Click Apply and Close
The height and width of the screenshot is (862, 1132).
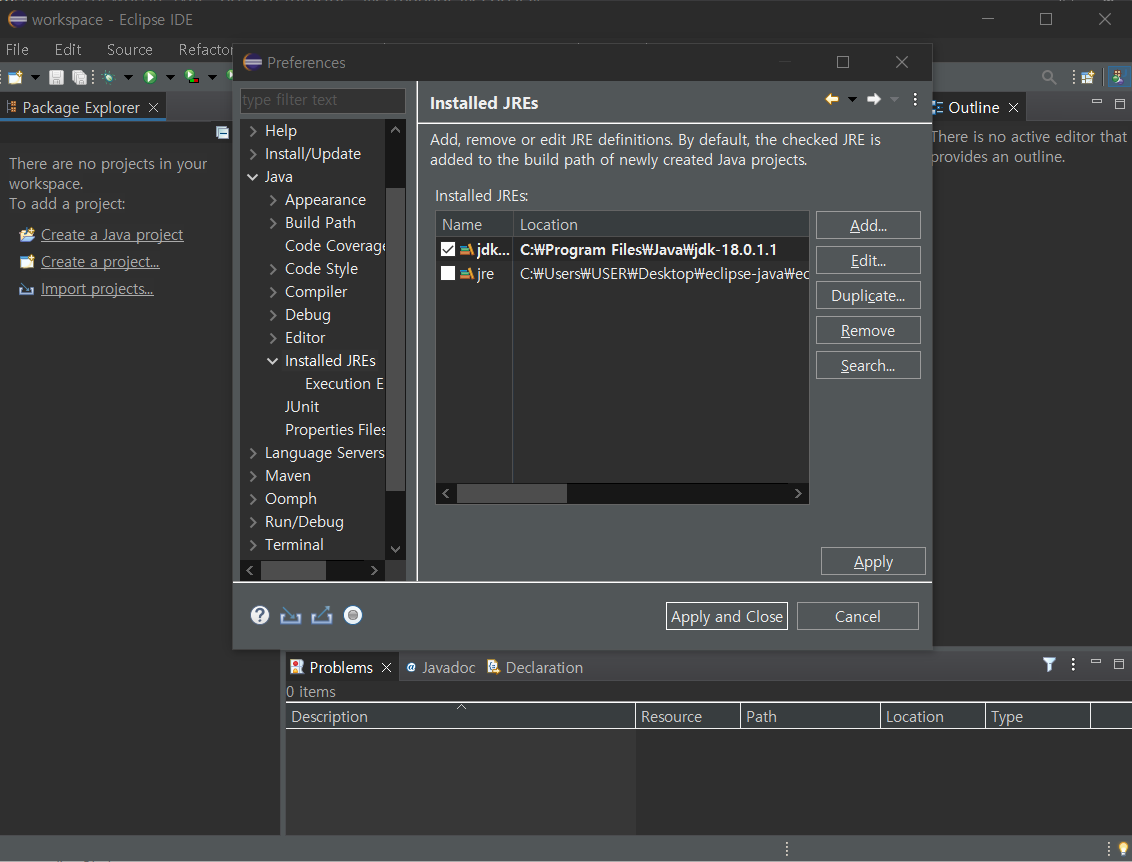point(726,617)
